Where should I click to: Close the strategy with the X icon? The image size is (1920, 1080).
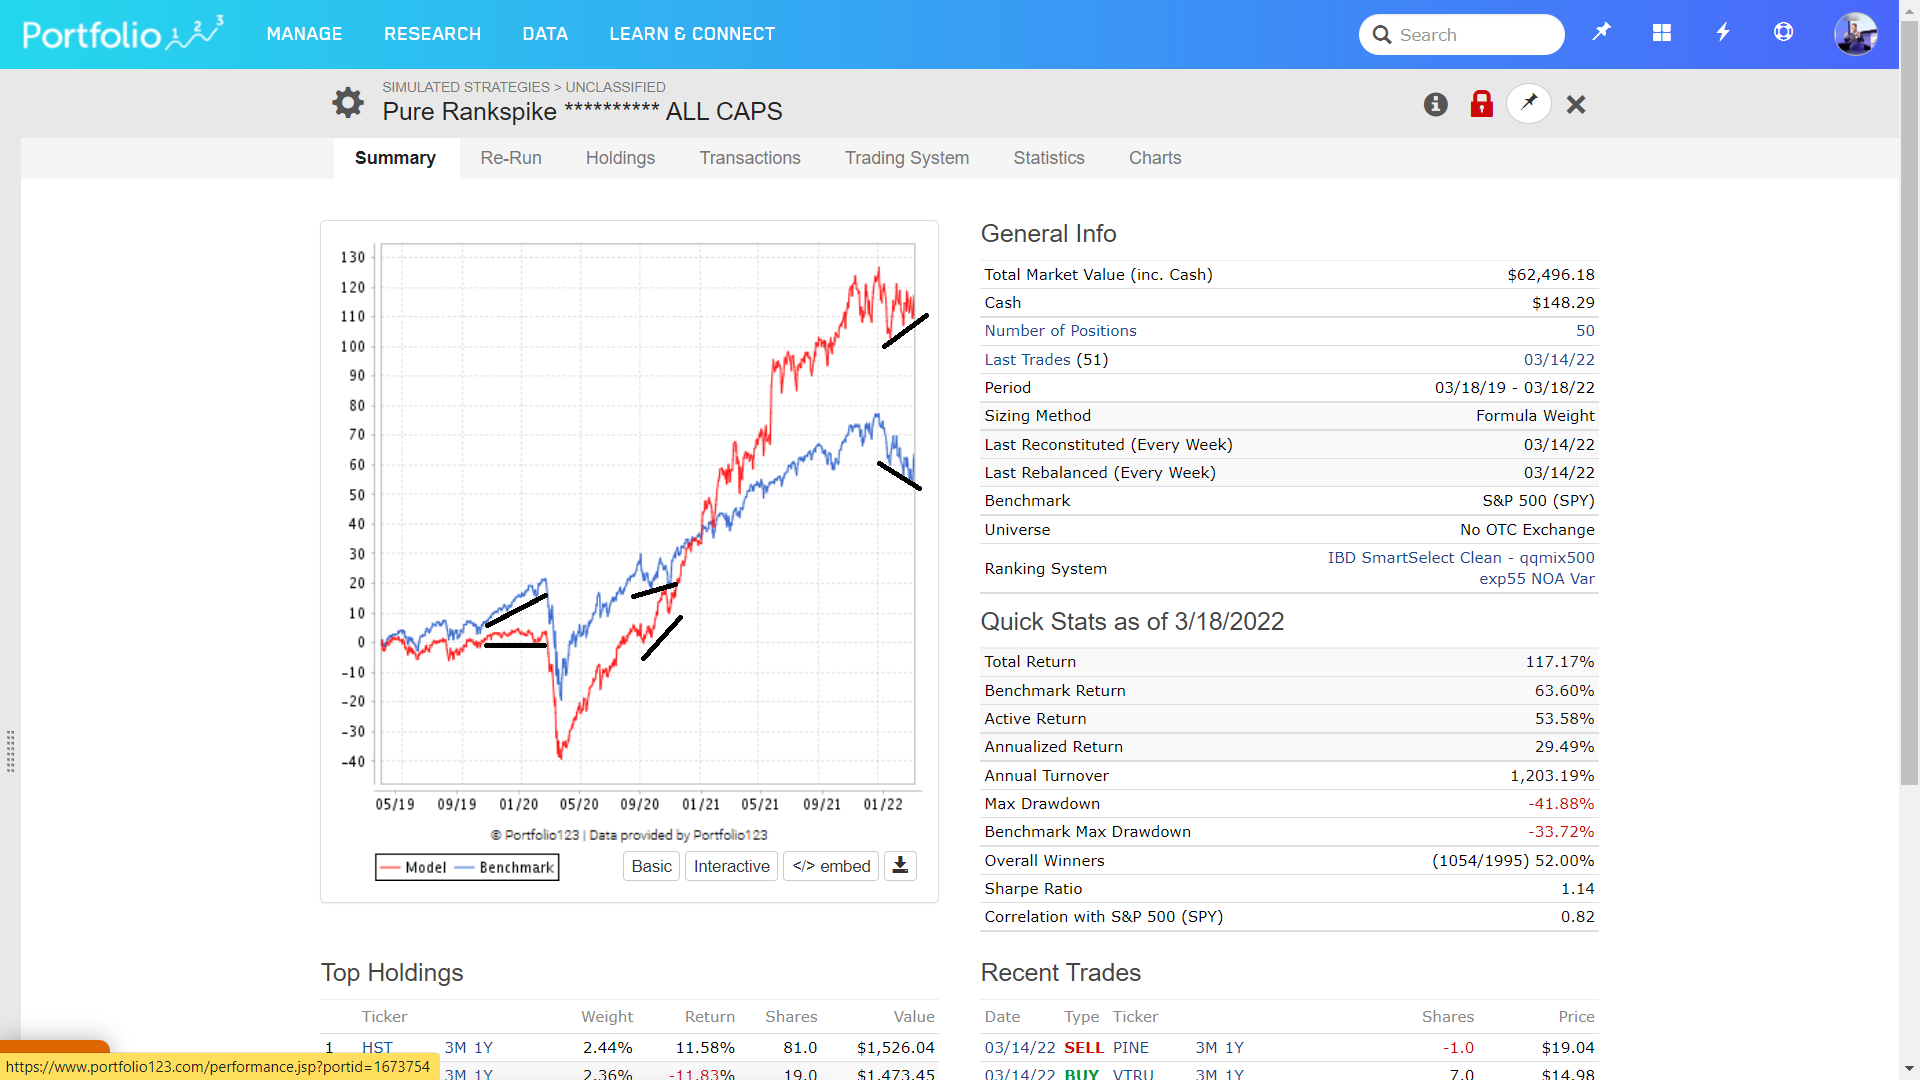point(1576,104)
